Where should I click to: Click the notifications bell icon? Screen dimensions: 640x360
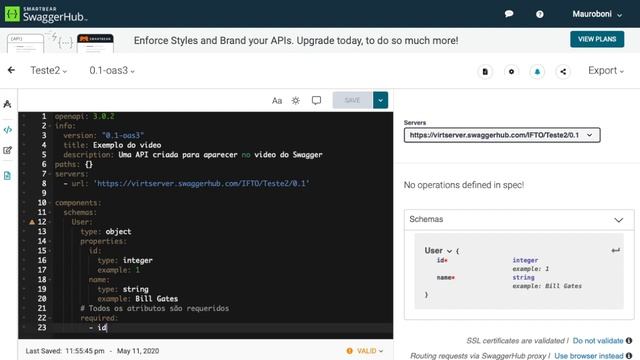point(537,72)
